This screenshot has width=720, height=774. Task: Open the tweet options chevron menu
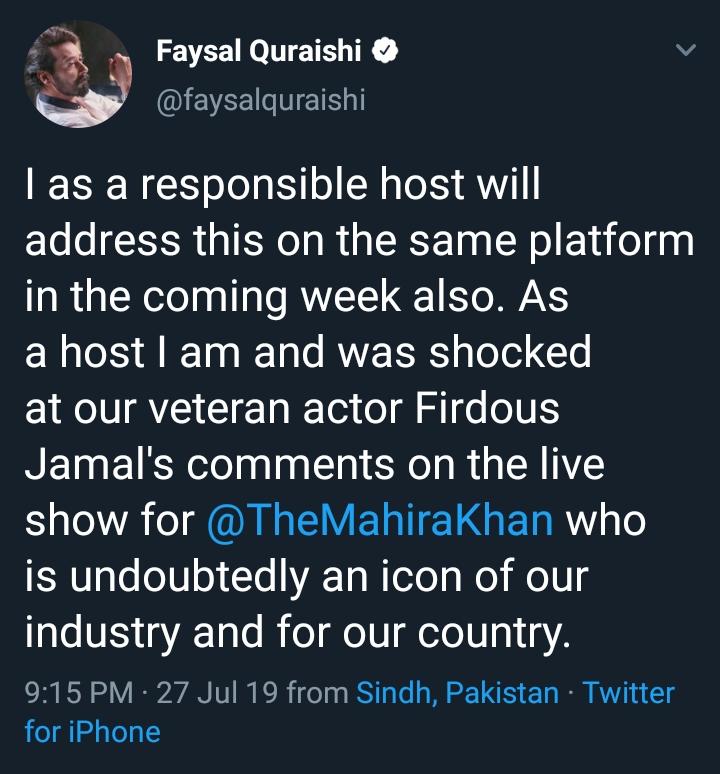click(x=686, y=49)
